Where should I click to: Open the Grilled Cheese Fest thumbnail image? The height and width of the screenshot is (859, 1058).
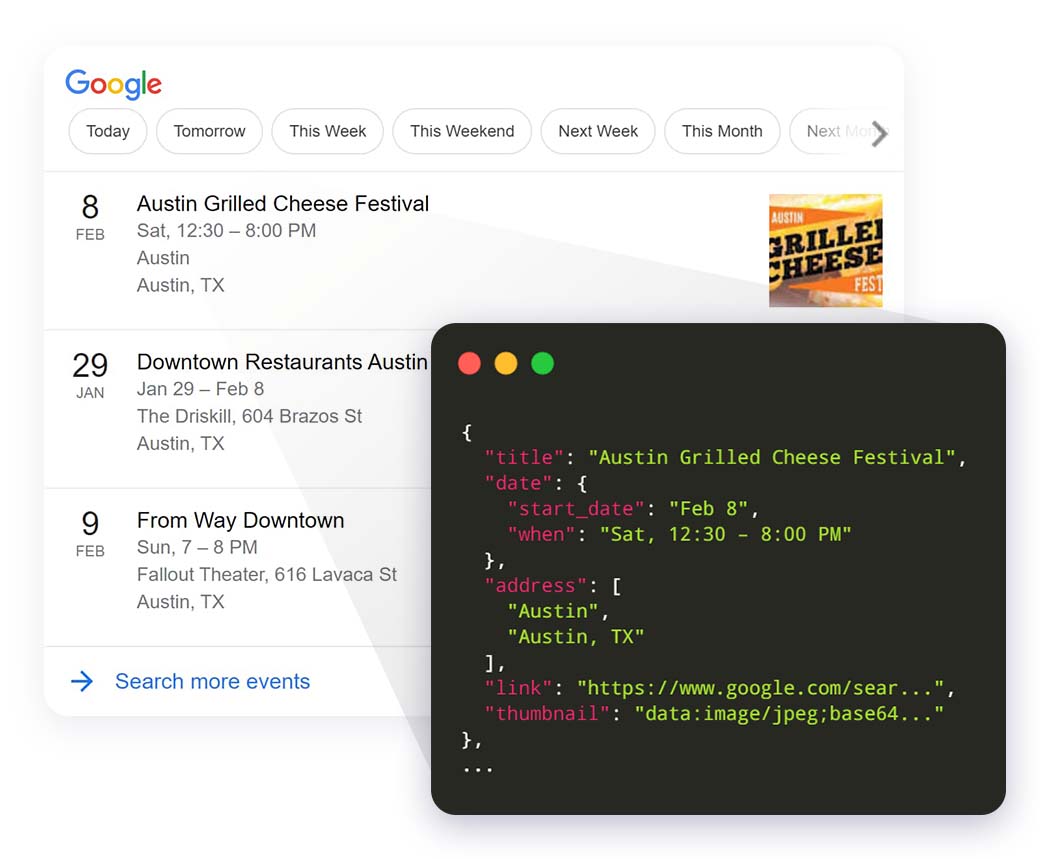[x=825, y=250]
